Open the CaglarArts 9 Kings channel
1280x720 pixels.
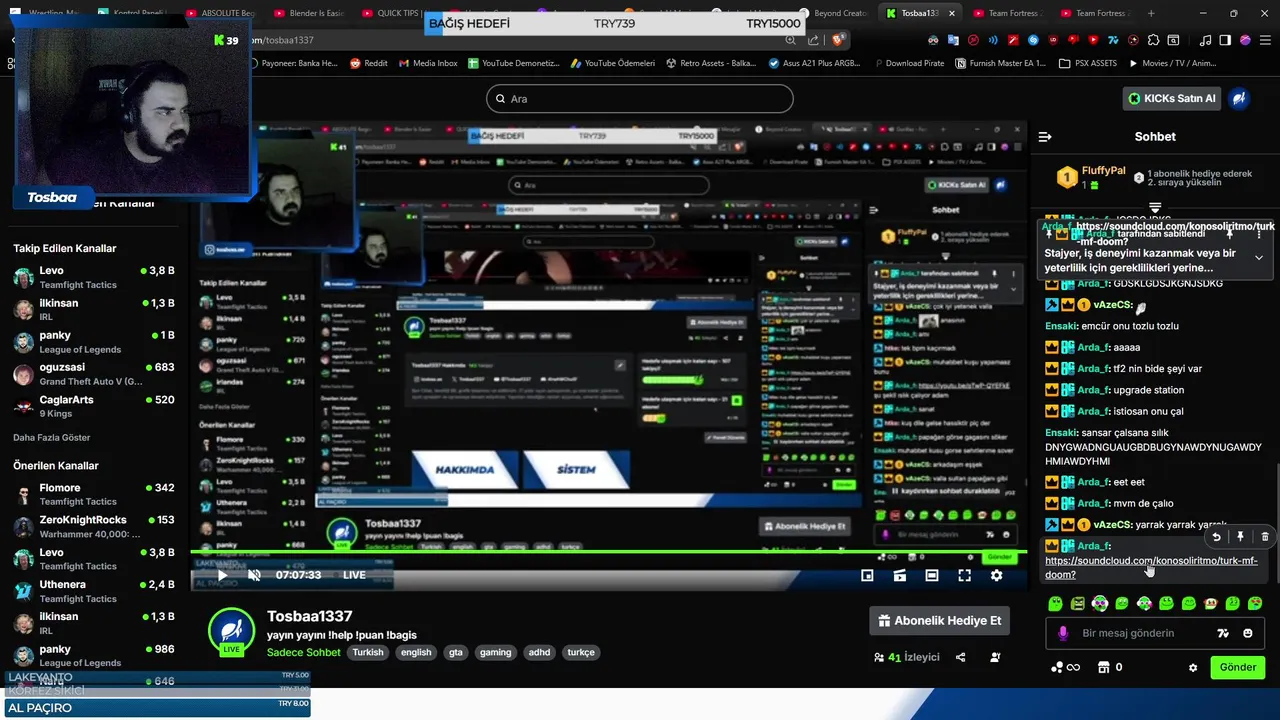tap(94, 406)
